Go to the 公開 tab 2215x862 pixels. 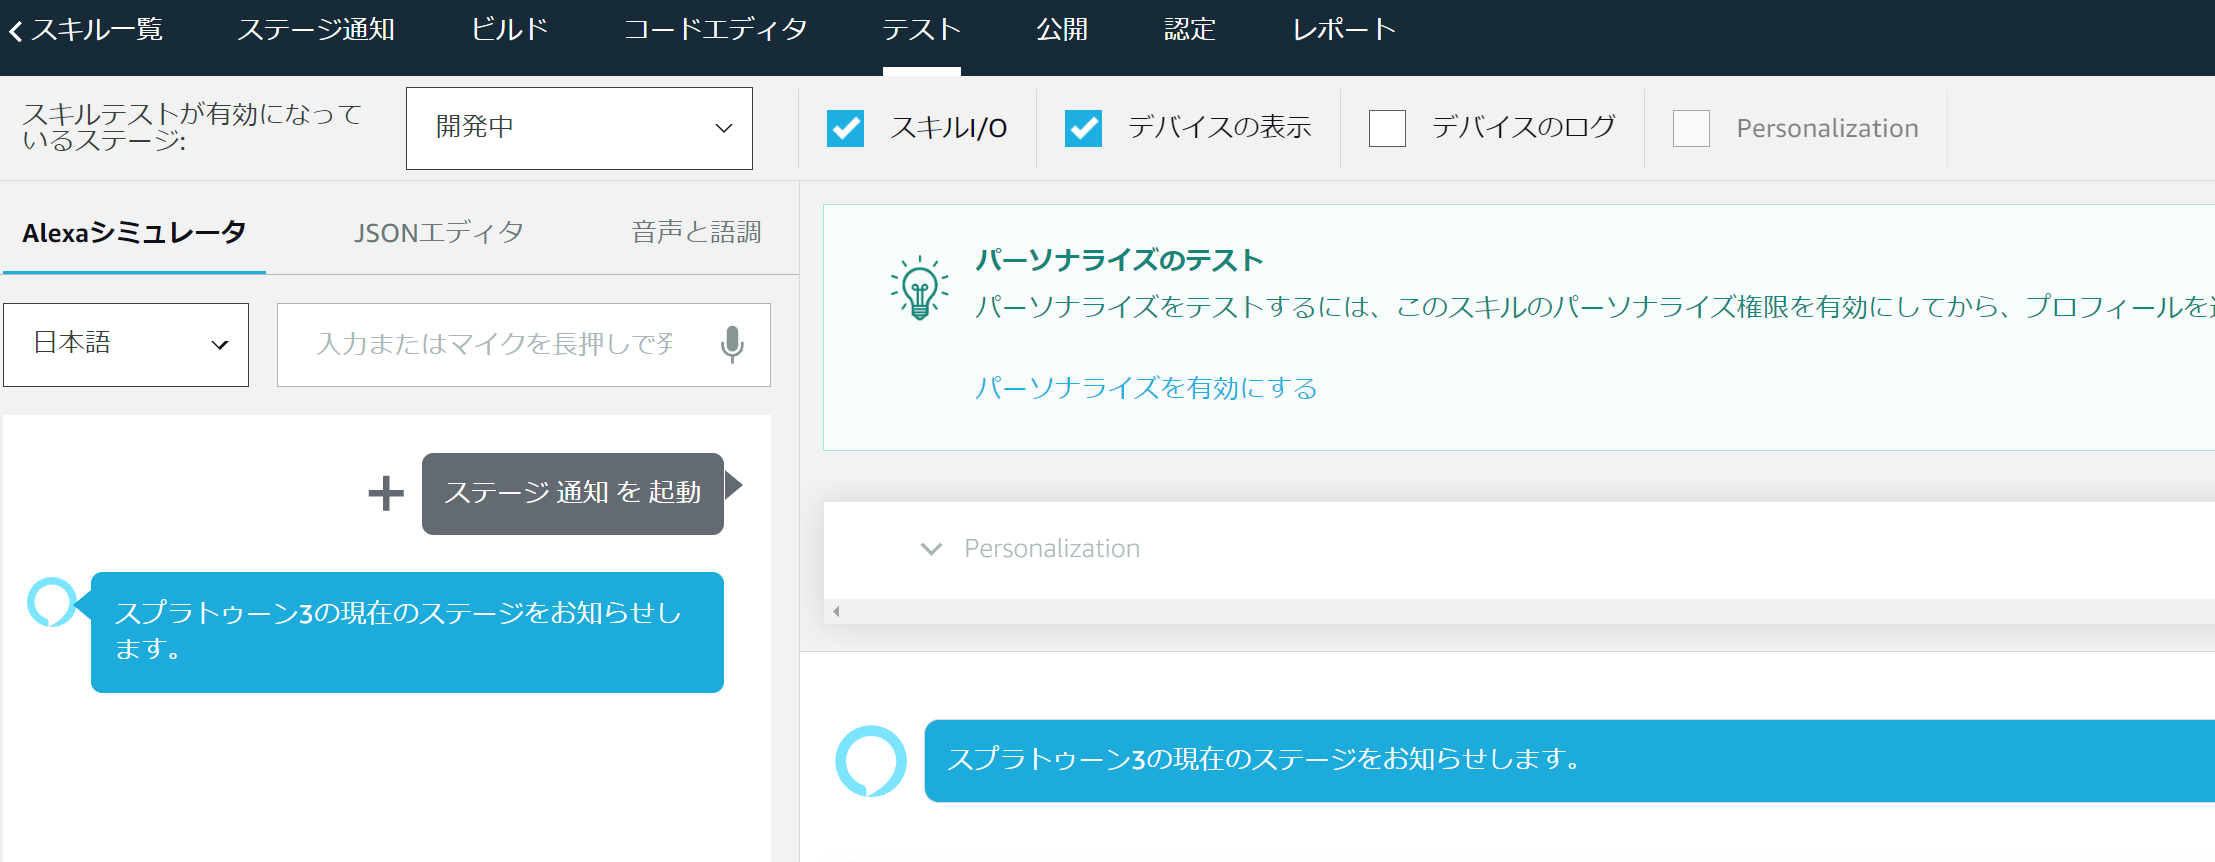1062,30
